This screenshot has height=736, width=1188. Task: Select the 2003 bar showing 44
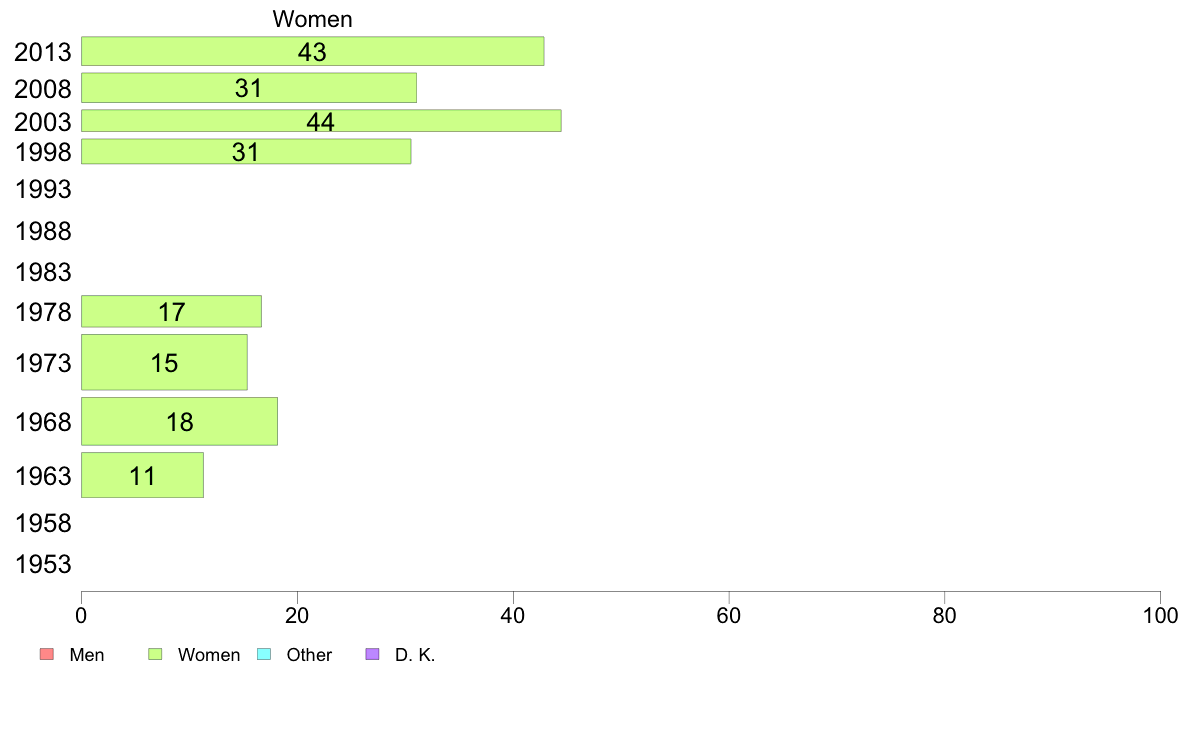tap(321, 121)
